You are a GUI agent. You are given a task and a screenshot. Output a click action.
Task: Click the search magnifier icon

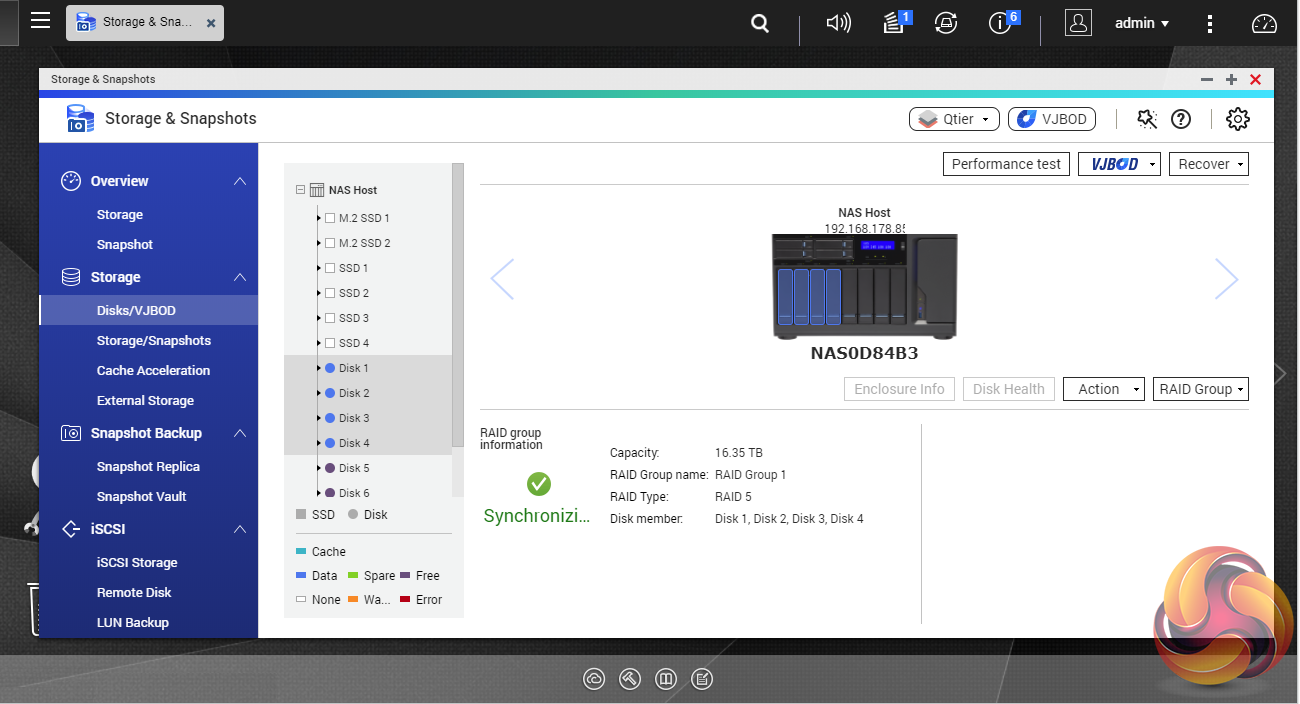(x=760, y=23)
